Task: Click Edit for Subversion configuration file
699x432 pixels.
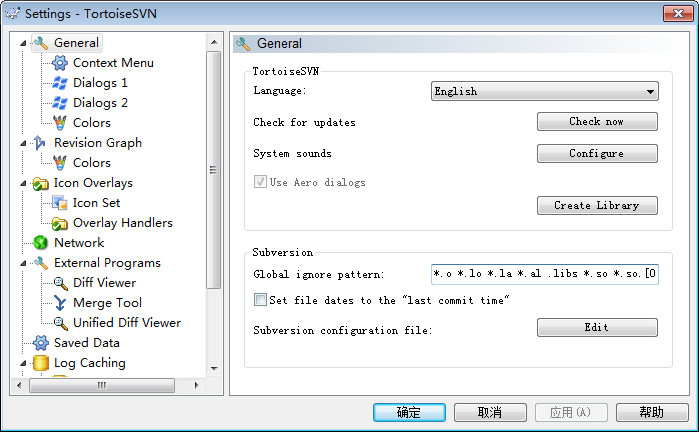Action: pos(597,327)
